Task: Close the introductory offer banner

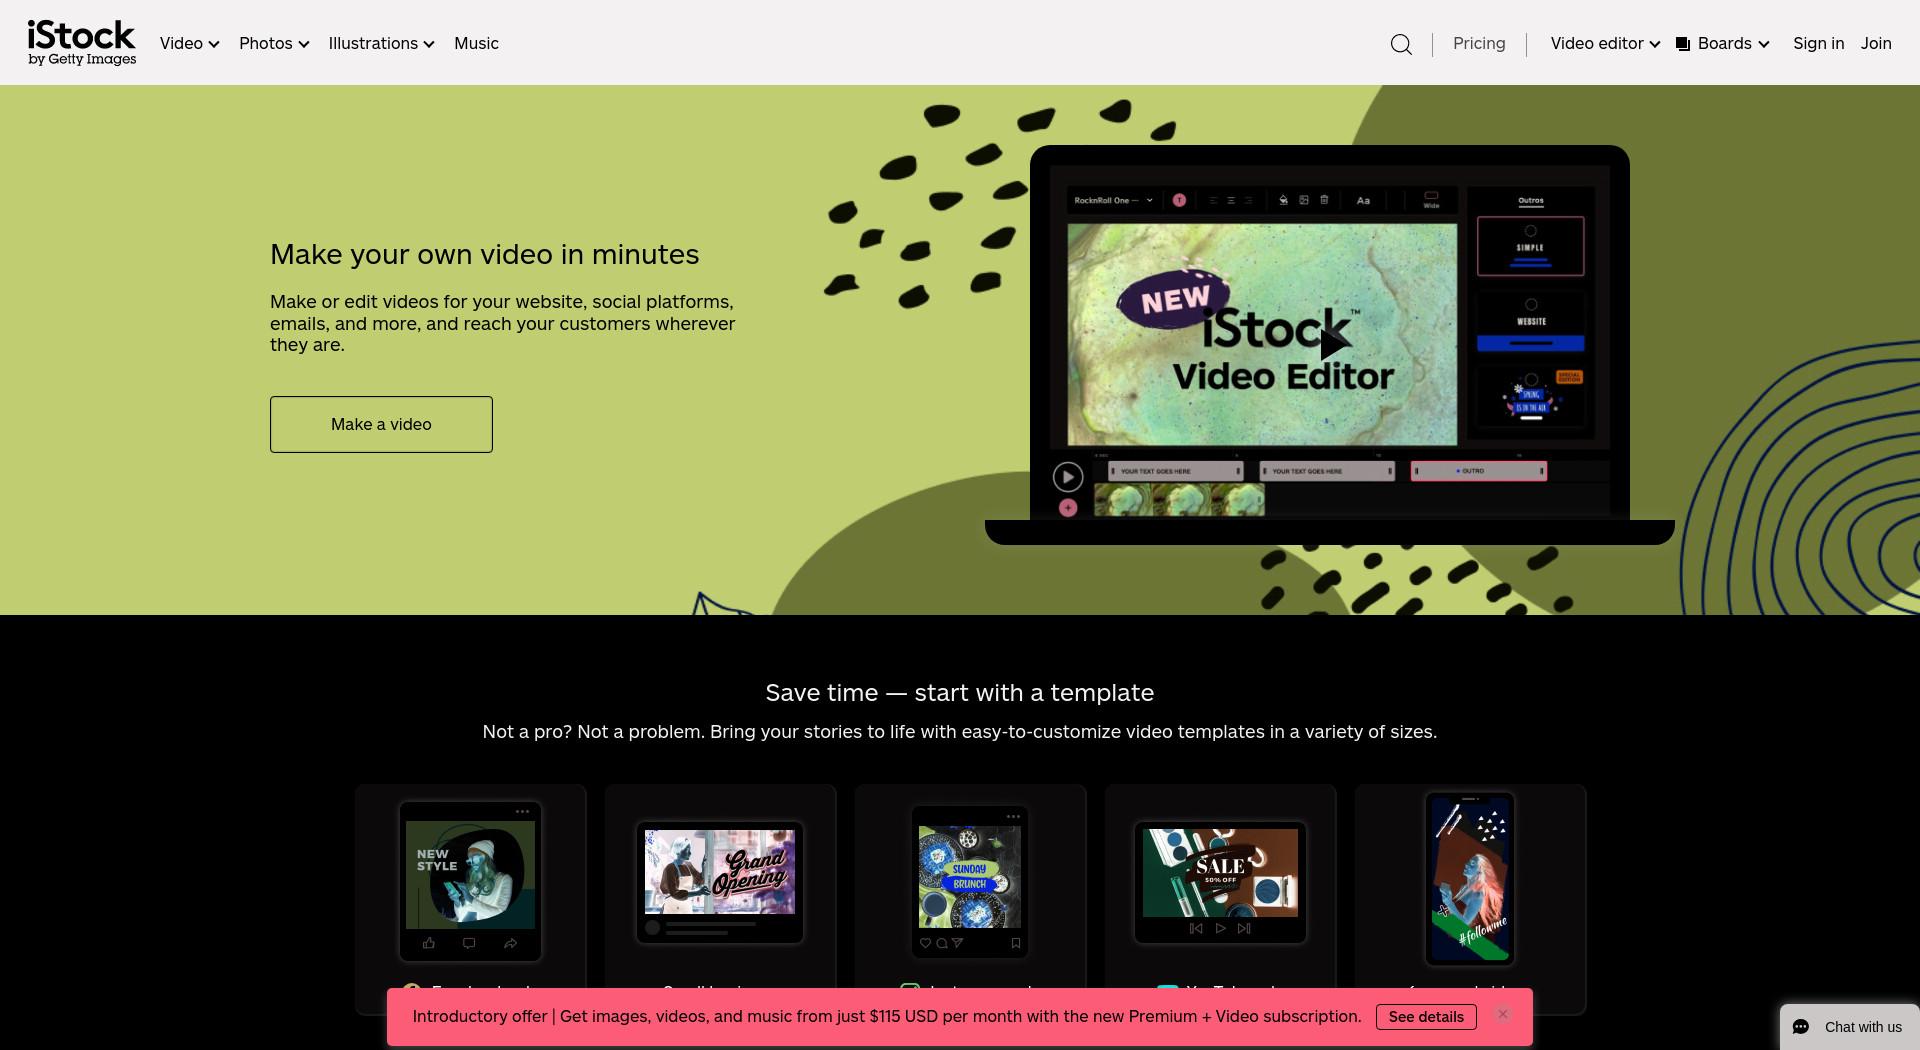Action: pyautogui.click(x=1502, y=1014)
